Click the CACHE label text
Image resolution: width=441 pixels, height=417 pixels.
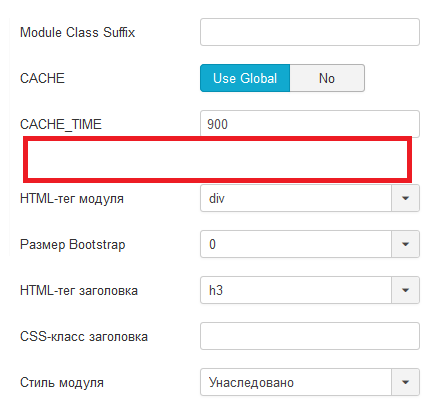pos(42,78)
